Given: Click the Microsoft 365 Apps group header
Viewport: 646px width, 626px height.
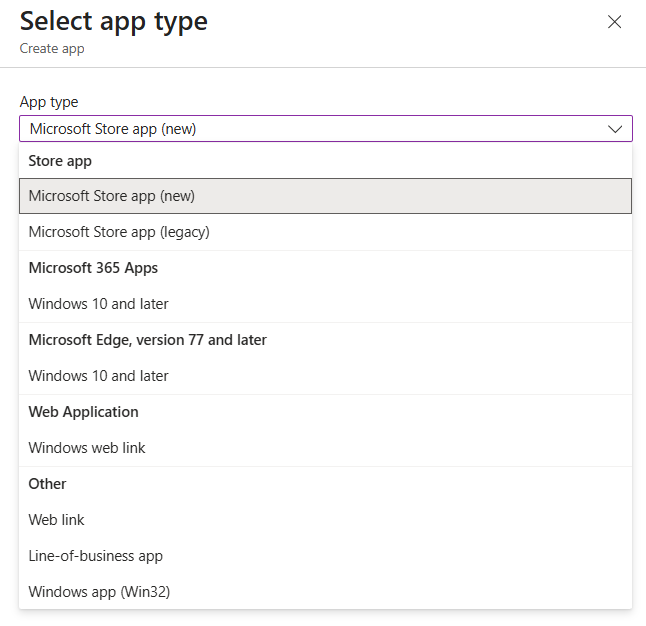Looking at the screenshot, I should click(x=93, y=268).
